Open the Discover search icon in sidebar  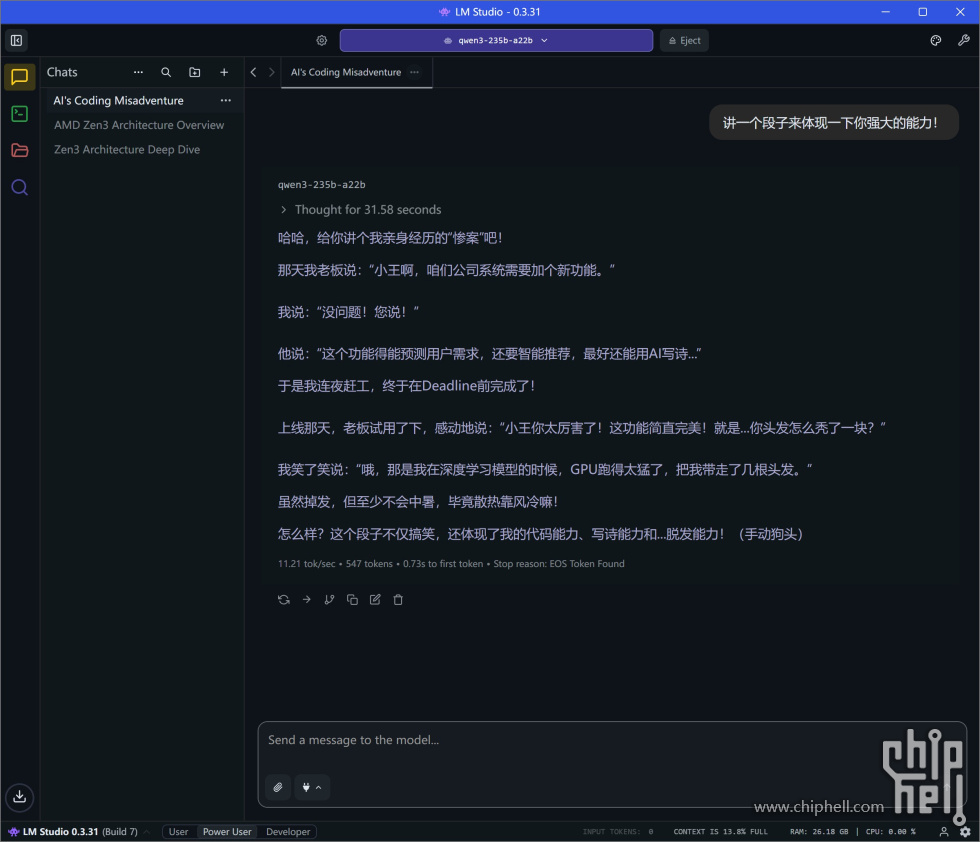click(19, 187)
